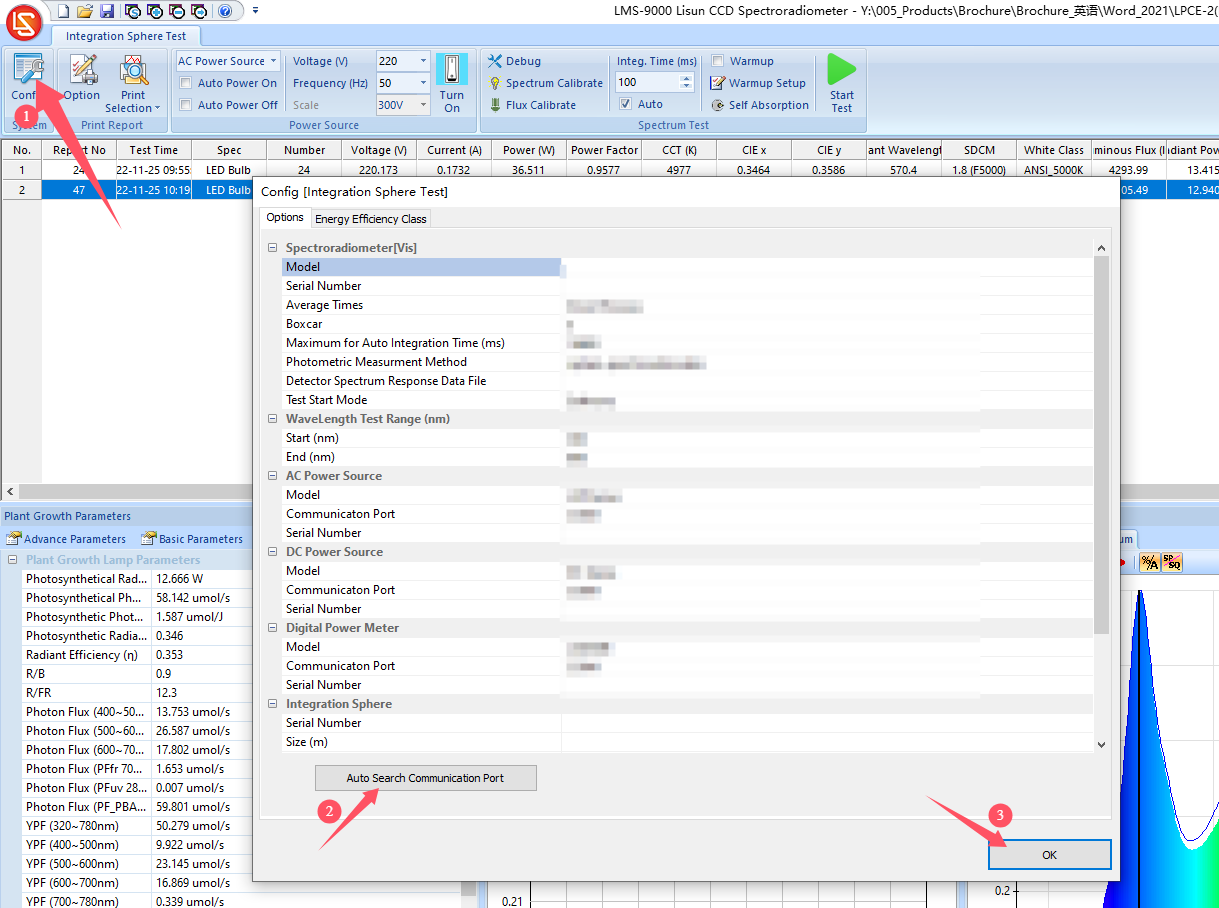Viewport: 1219px width, 908px height.
Task: Run Flux Calibrate
Action: 532,105
